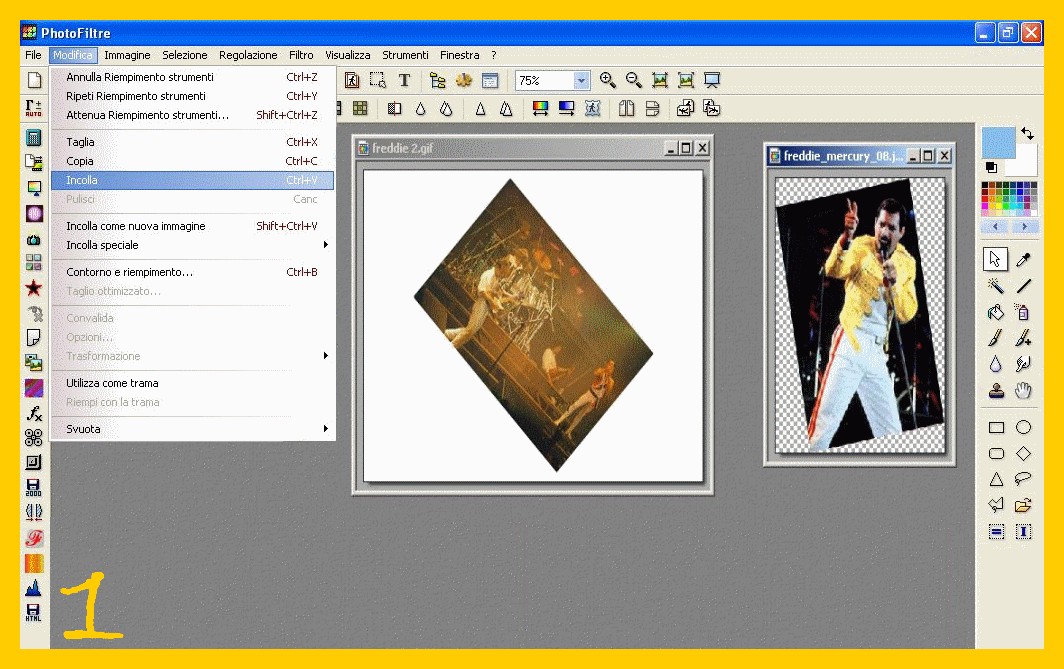Click the Zoom Out magnifier icon
The height and width of the screenshot is (669, 1064).
pos(634,80)
